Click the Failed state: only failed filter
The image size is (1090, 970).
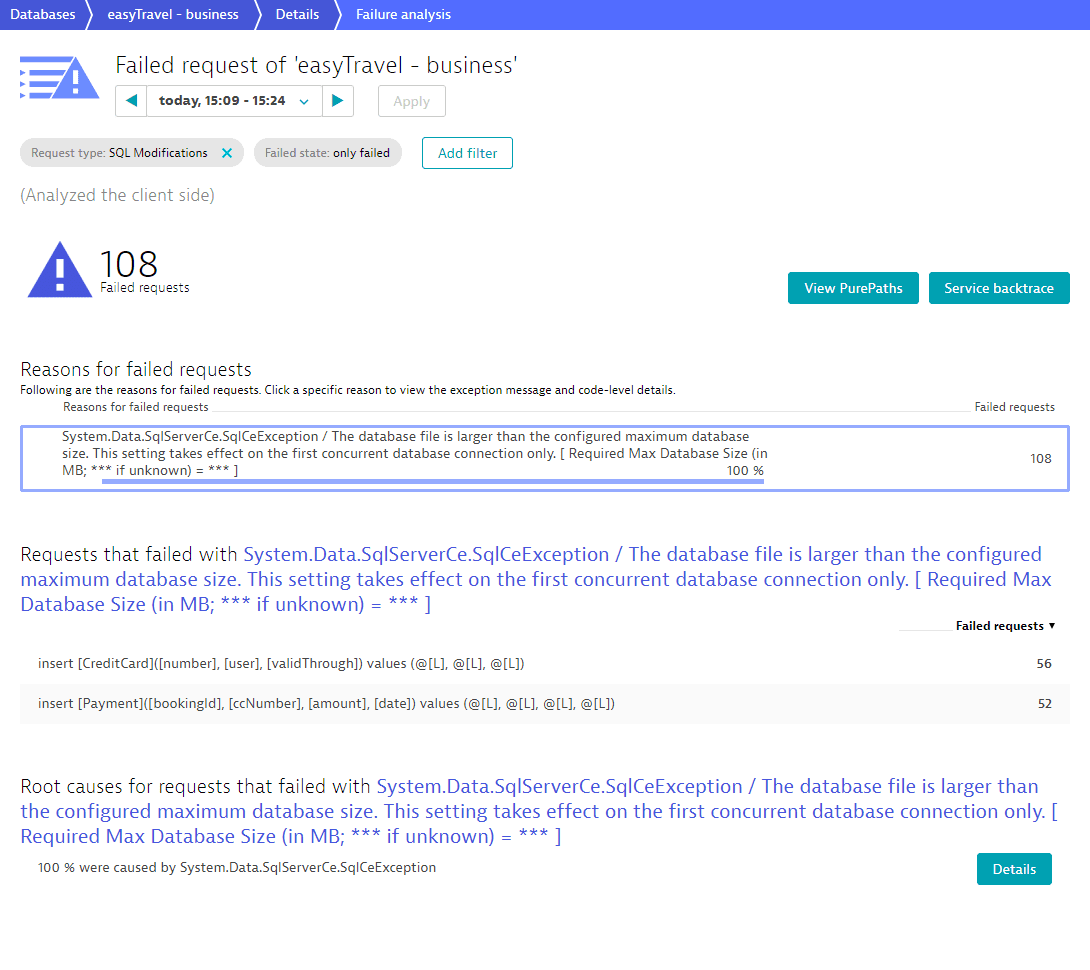(x=327, y=153)
